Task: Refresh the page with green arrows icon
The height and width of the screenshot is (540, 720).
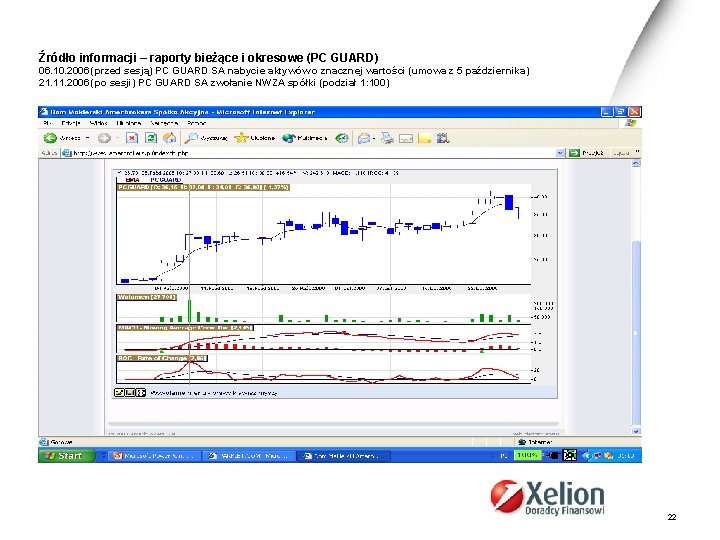Action: point(151,138)
